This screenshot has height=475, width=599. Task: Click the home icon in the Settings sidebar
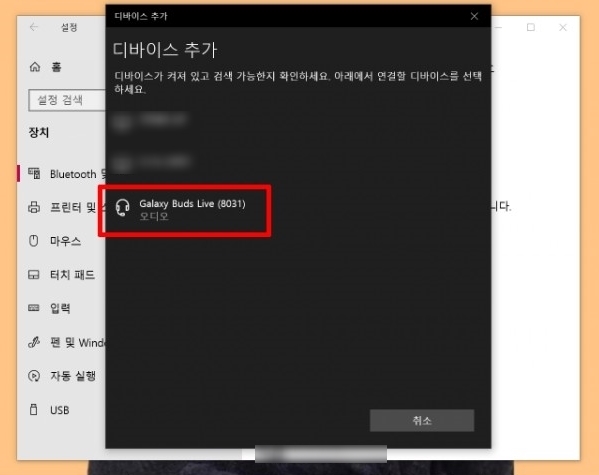(x=35, y=67)
